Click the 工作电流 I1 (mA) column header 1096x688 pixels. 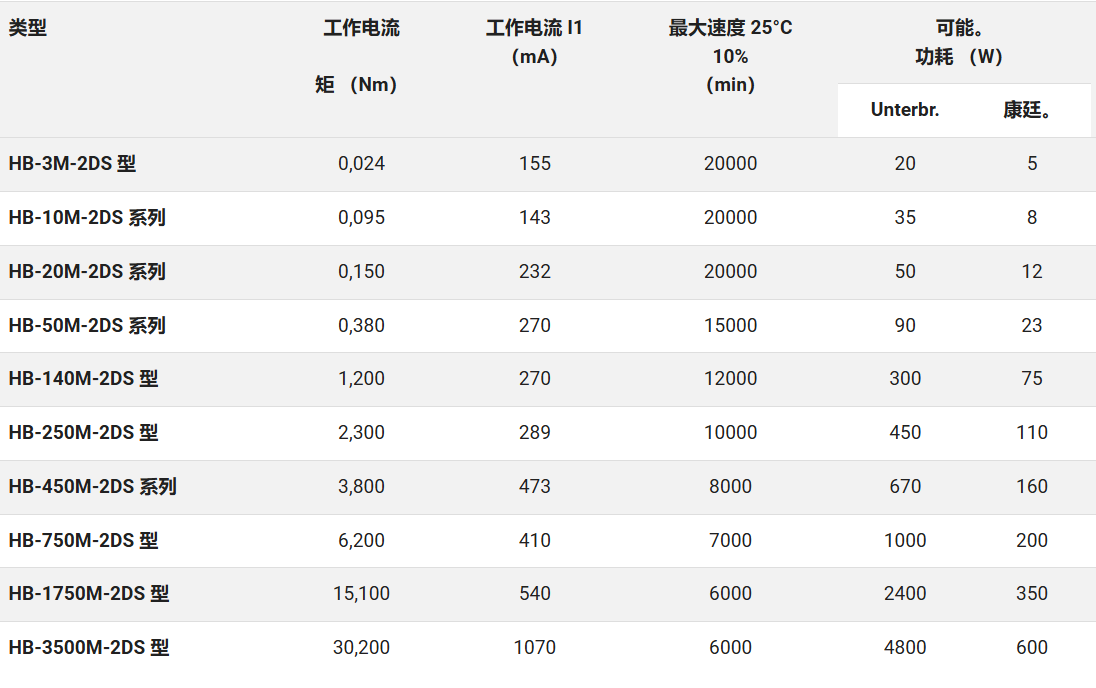[534, 42]
